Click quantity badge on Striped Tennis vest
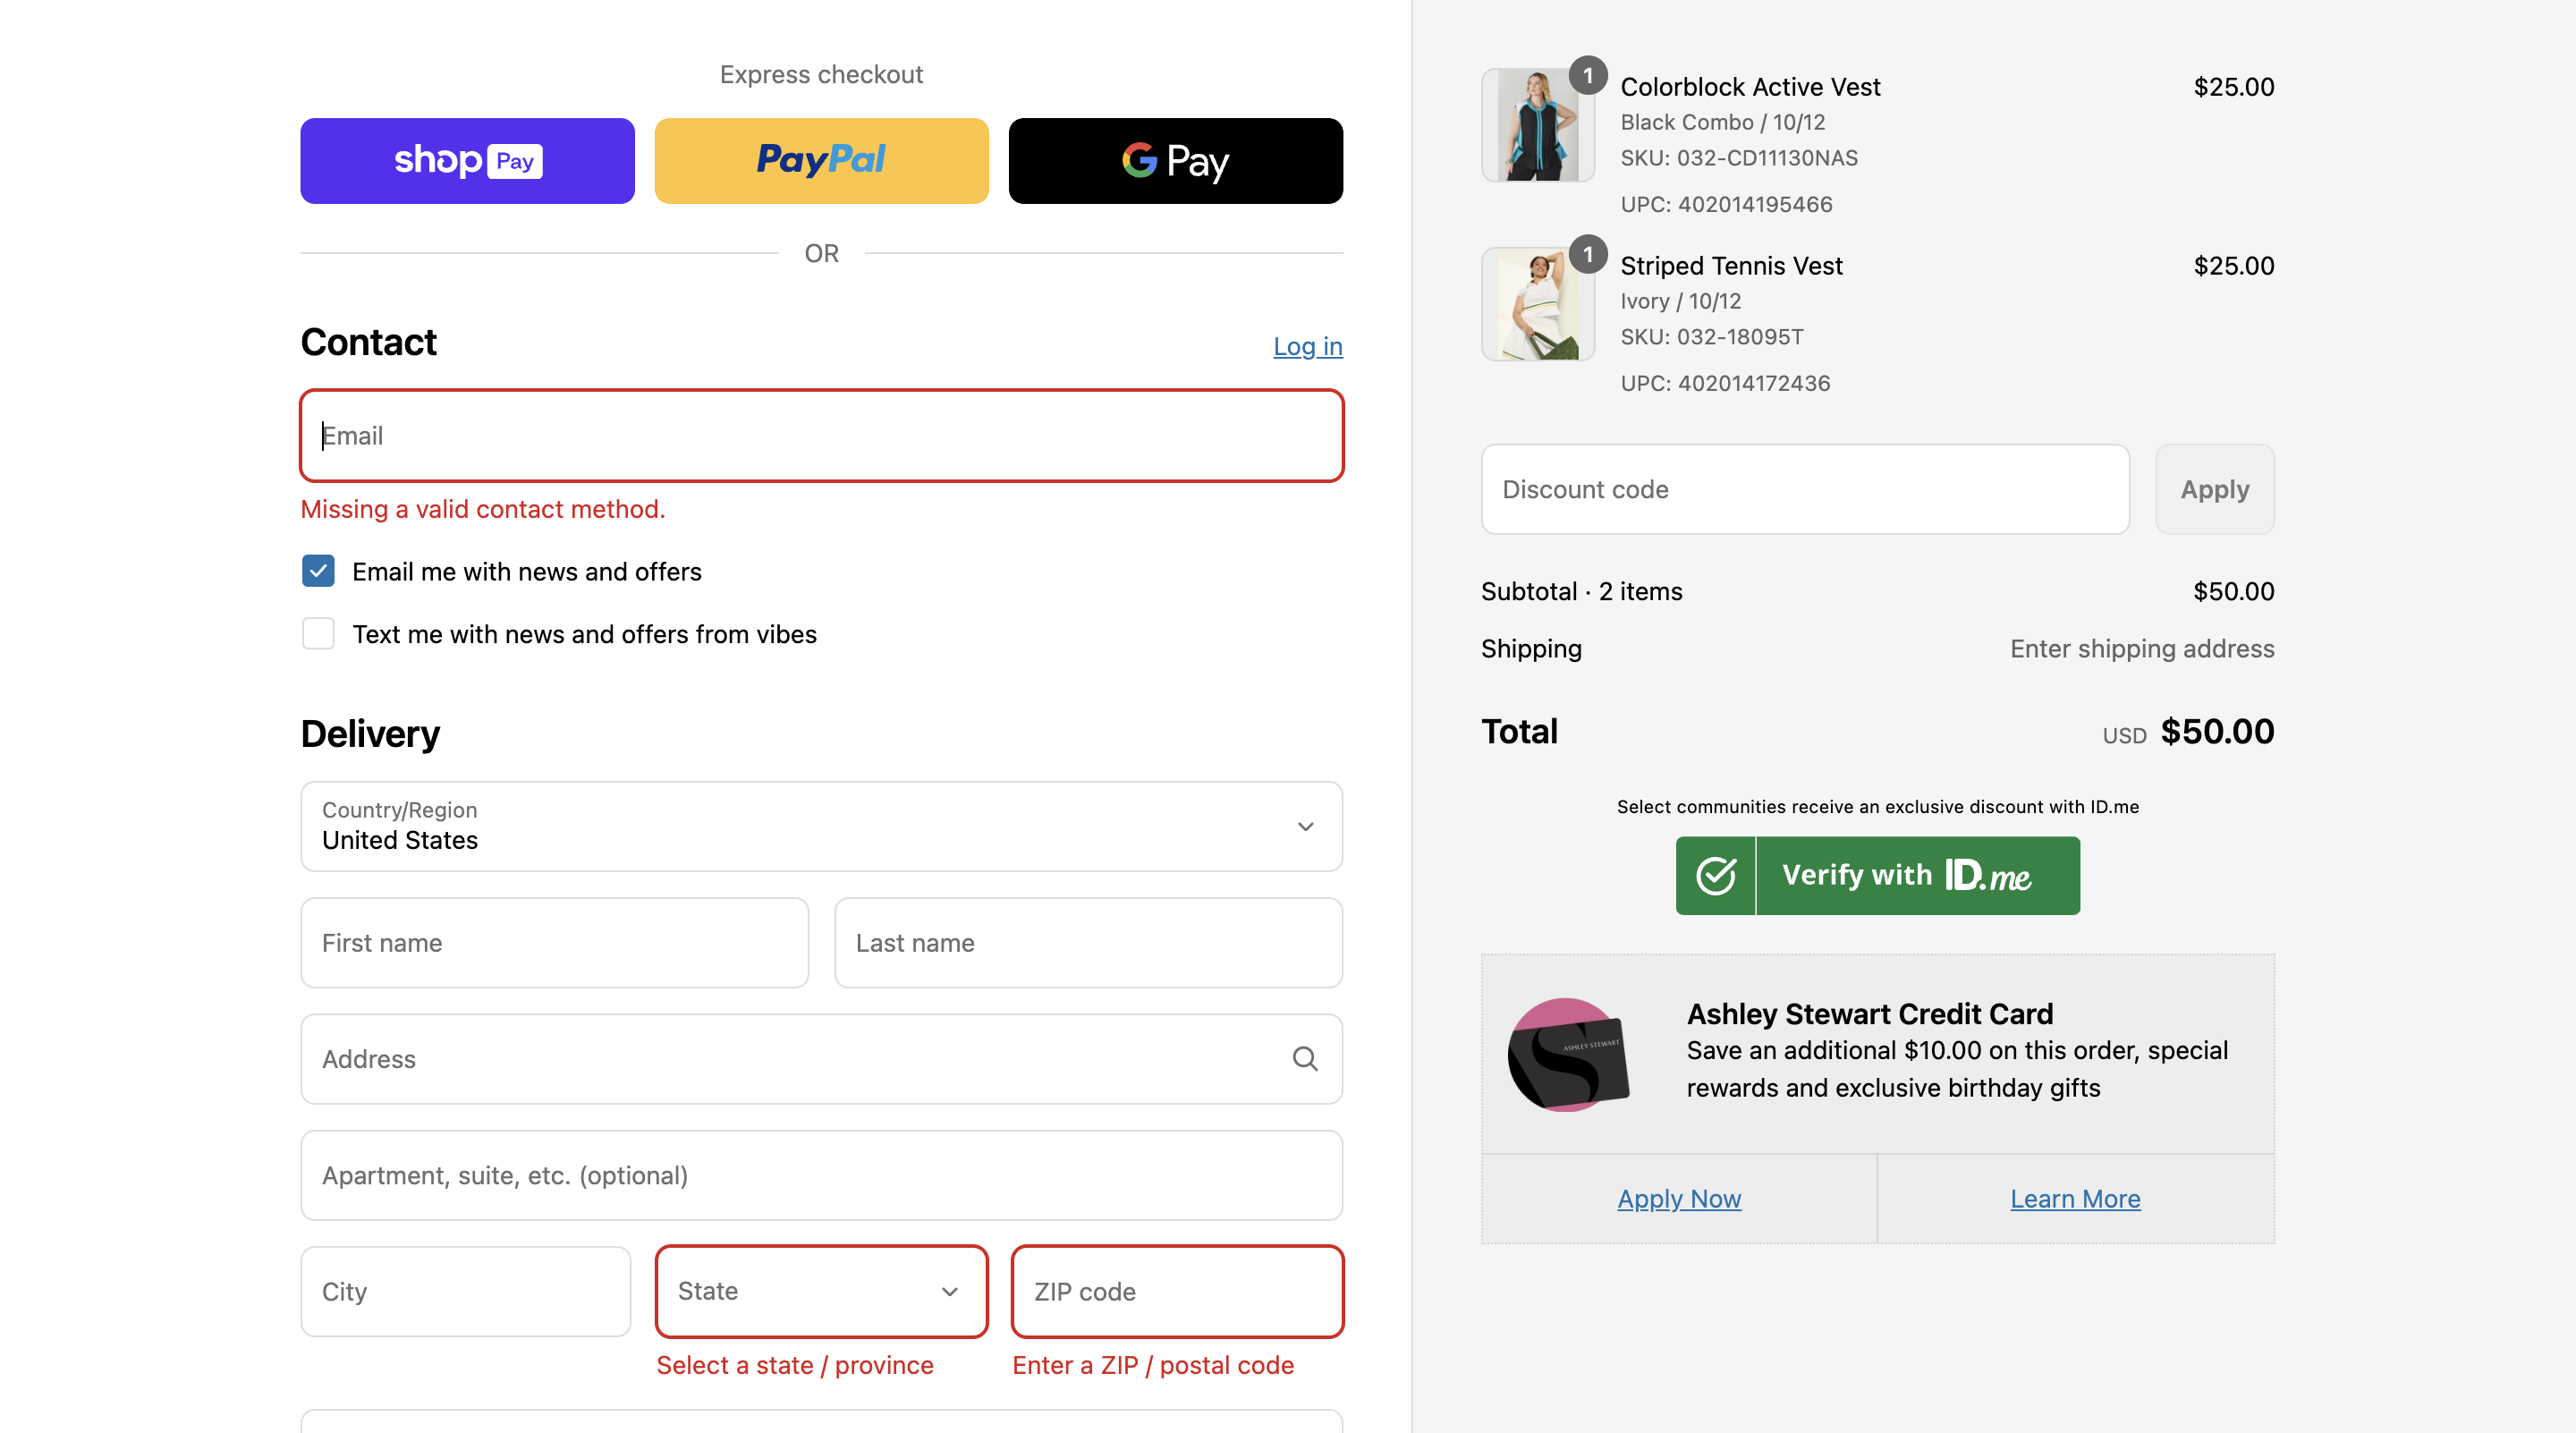The height and width of the screenshot is (1433, 2576). pyautogui.click(x=1587, y=254)
